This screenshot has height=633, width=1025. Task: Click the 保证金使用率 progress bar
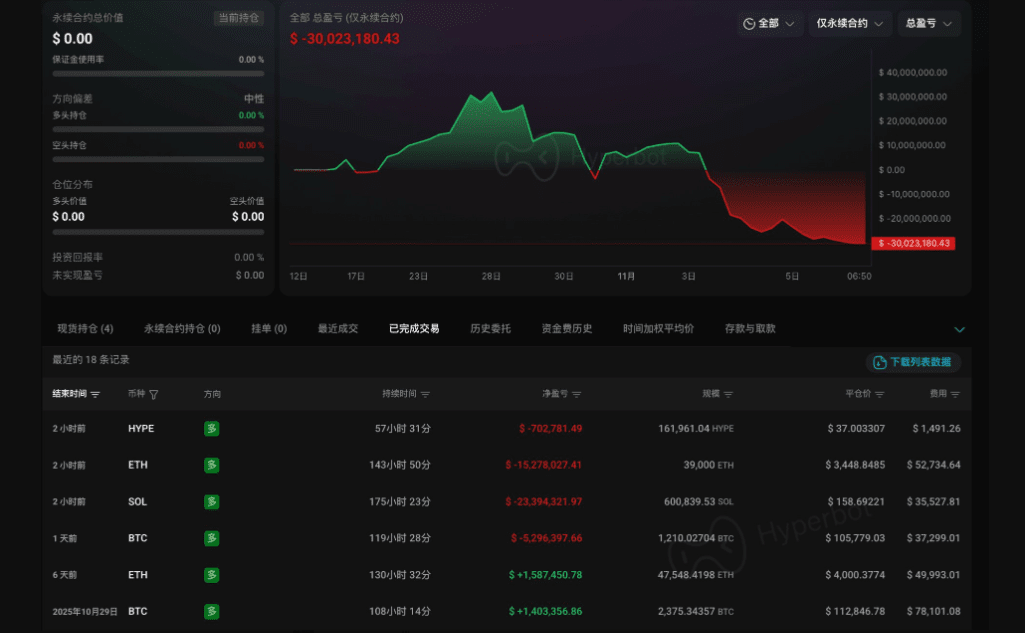(x=158, y=74)
